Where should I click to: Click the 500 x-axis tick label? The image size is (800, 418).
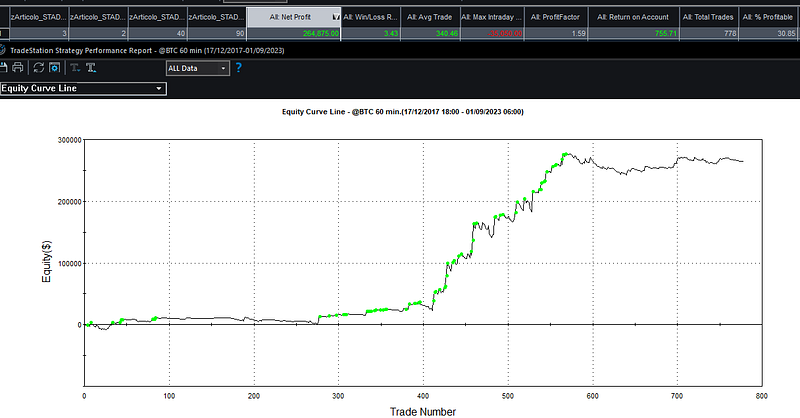coord(508,396)
